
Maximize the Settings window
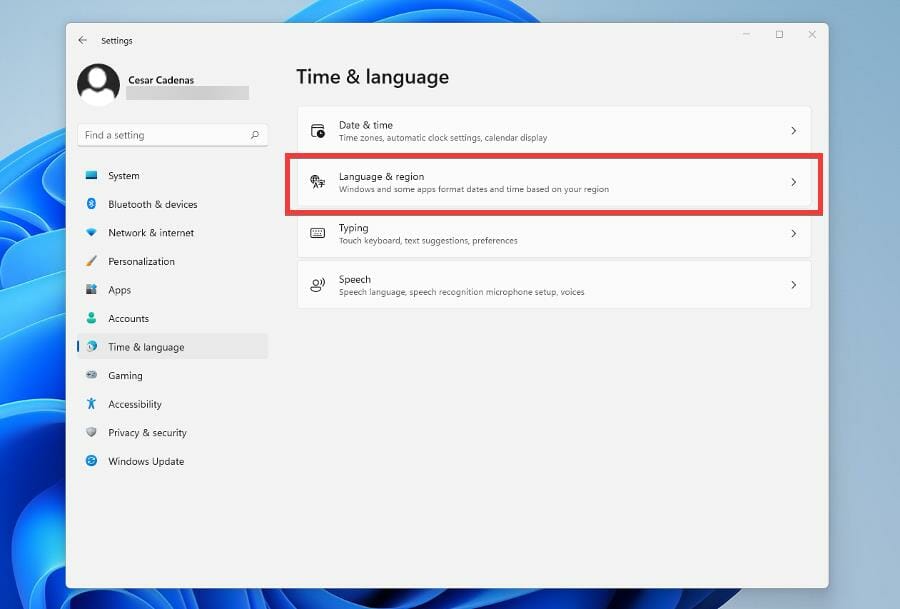779,34
